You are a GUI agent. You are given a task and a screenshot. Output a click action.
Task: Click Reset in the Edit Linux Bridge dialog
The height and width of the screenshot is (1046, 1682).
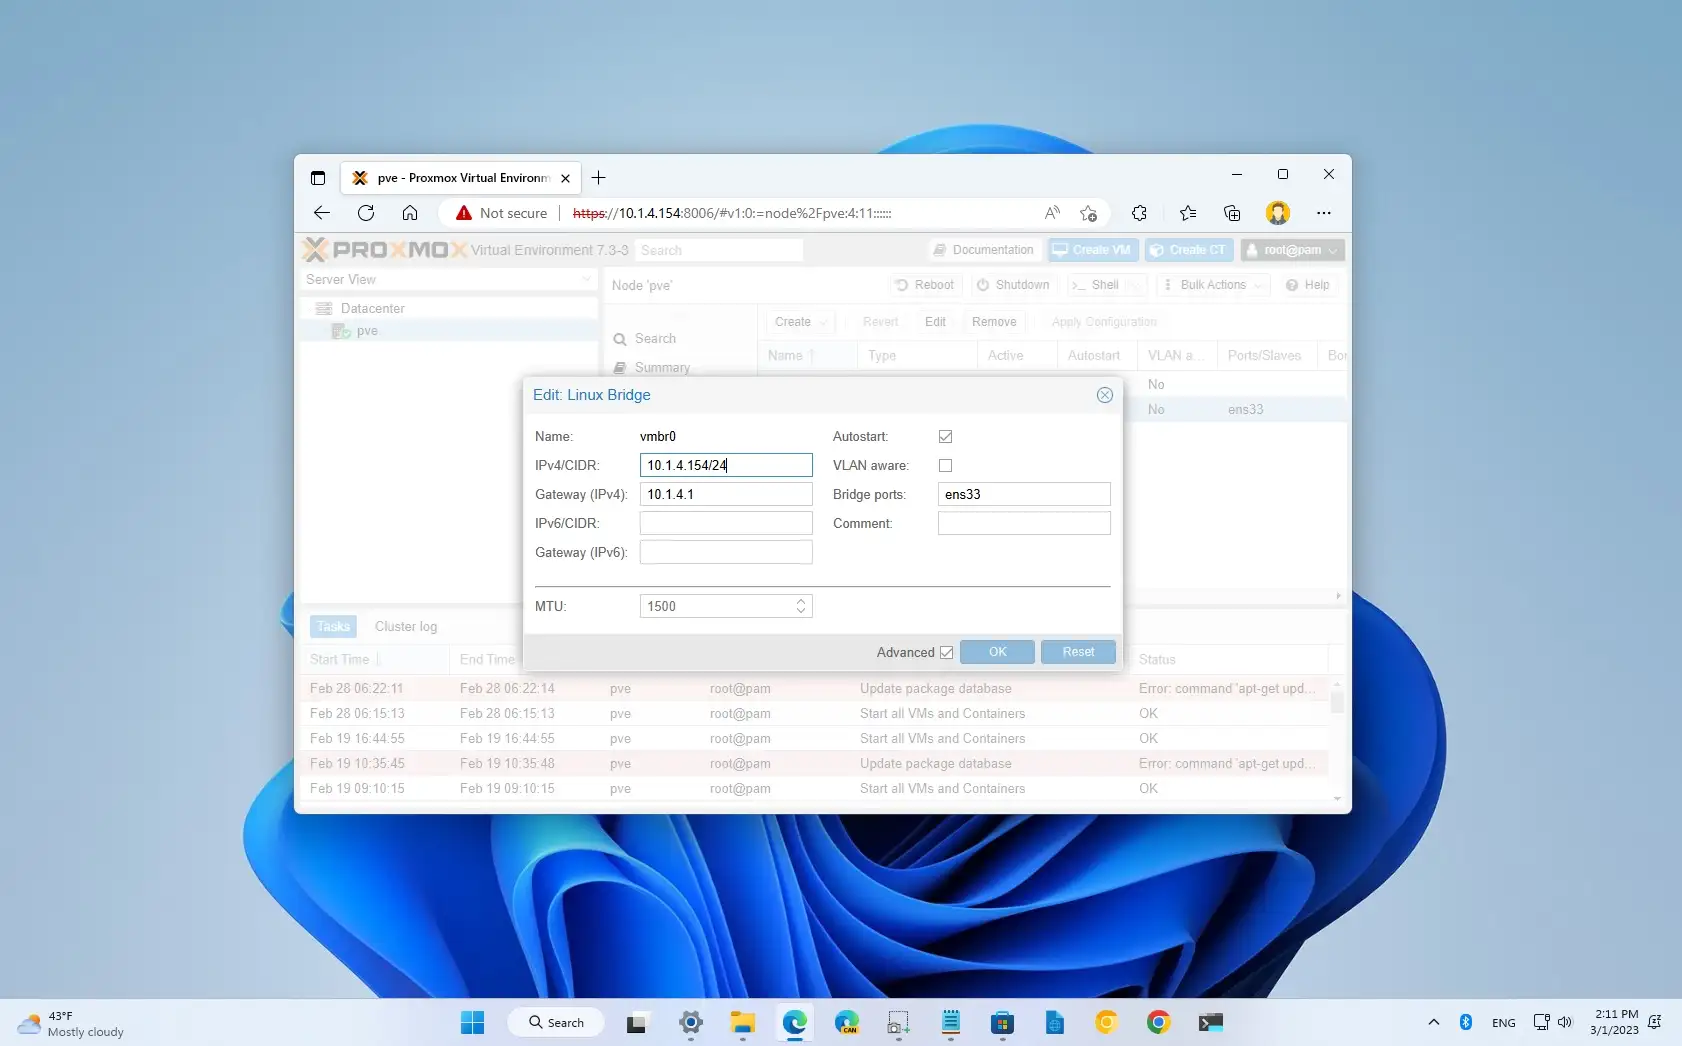(1078, 652)
